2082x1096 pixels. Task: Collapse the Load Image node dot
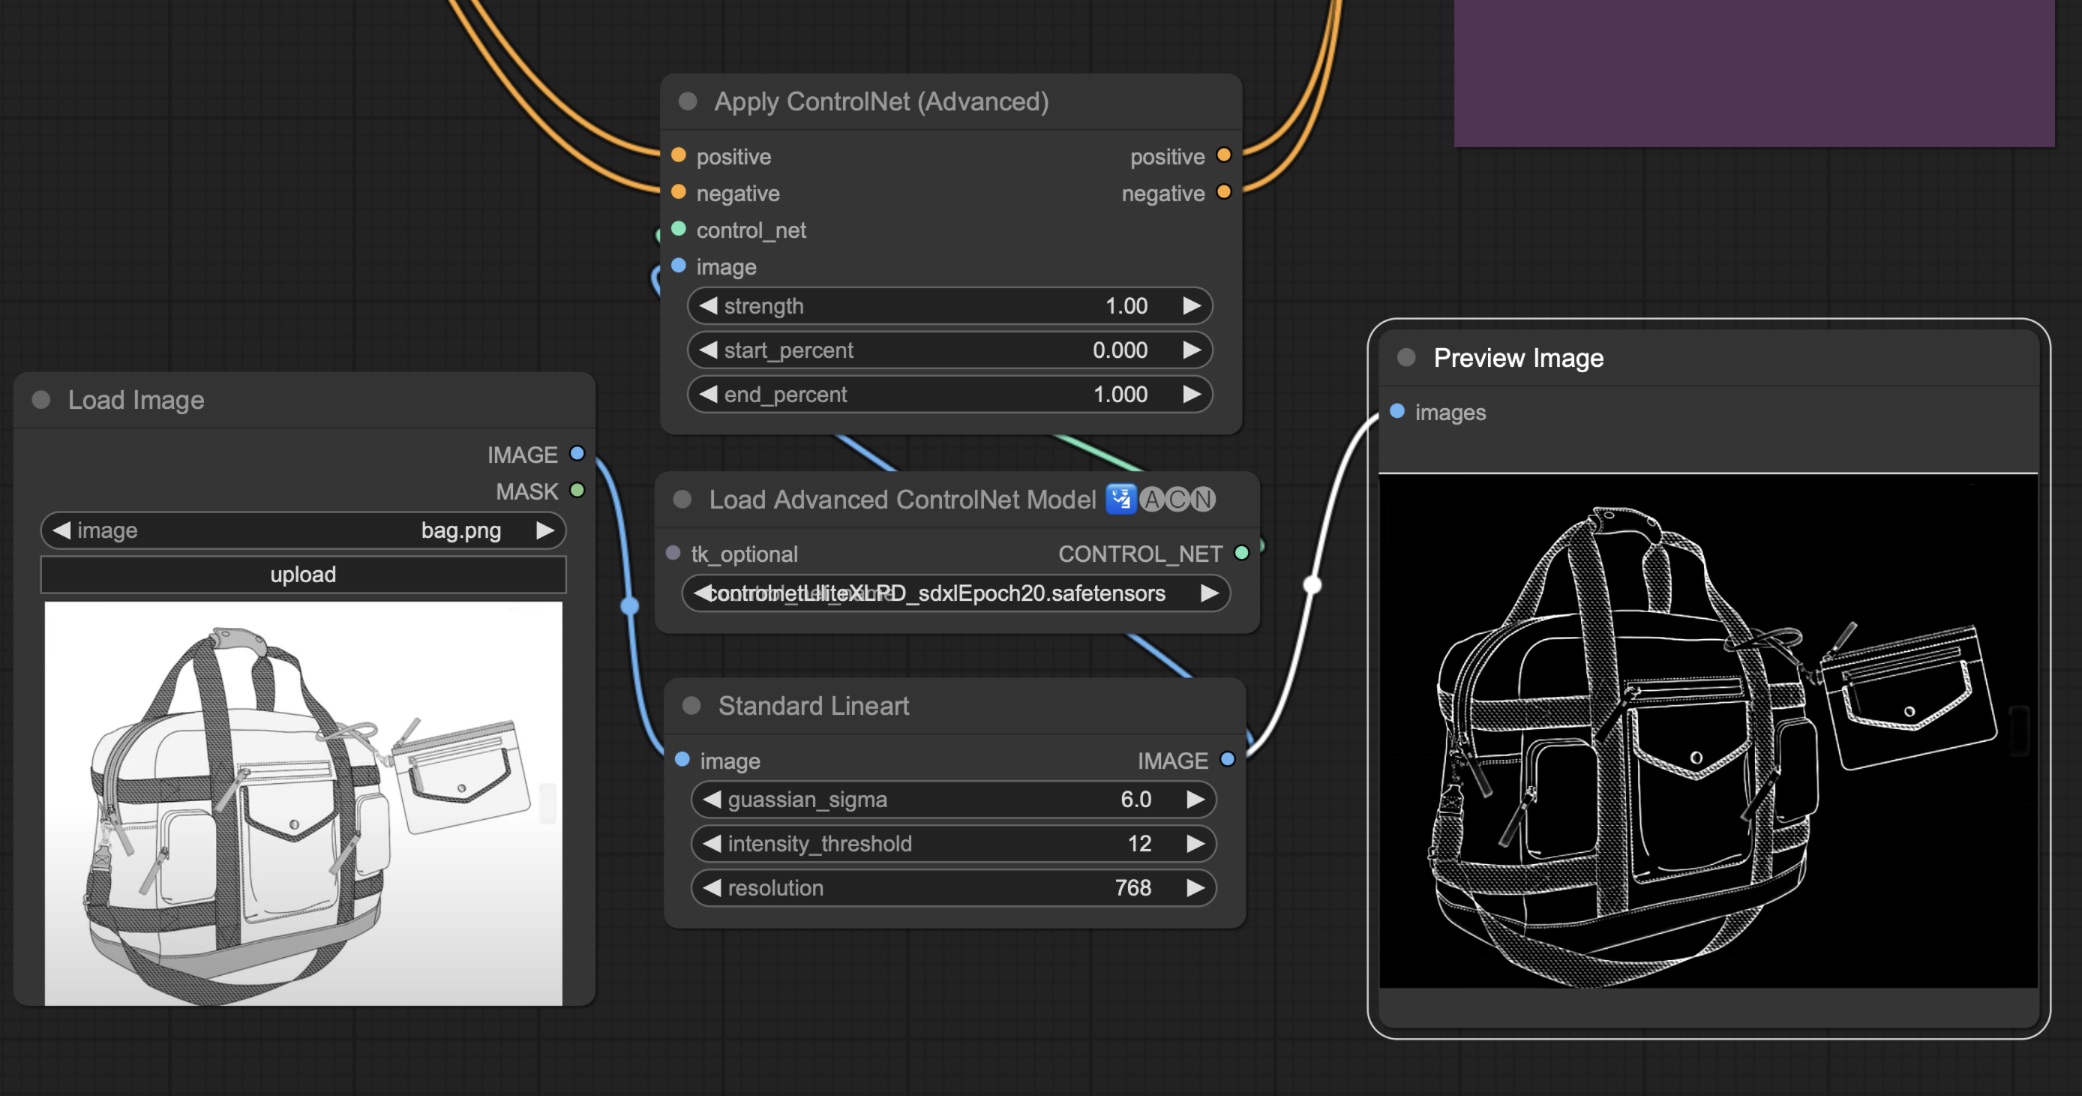[41, 400]
